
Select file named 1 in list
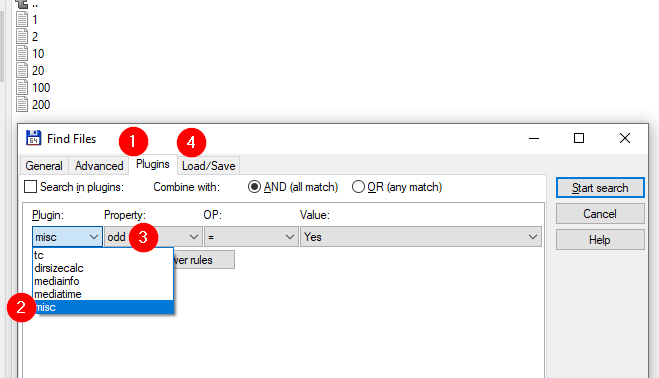click(x=35, y=19)
